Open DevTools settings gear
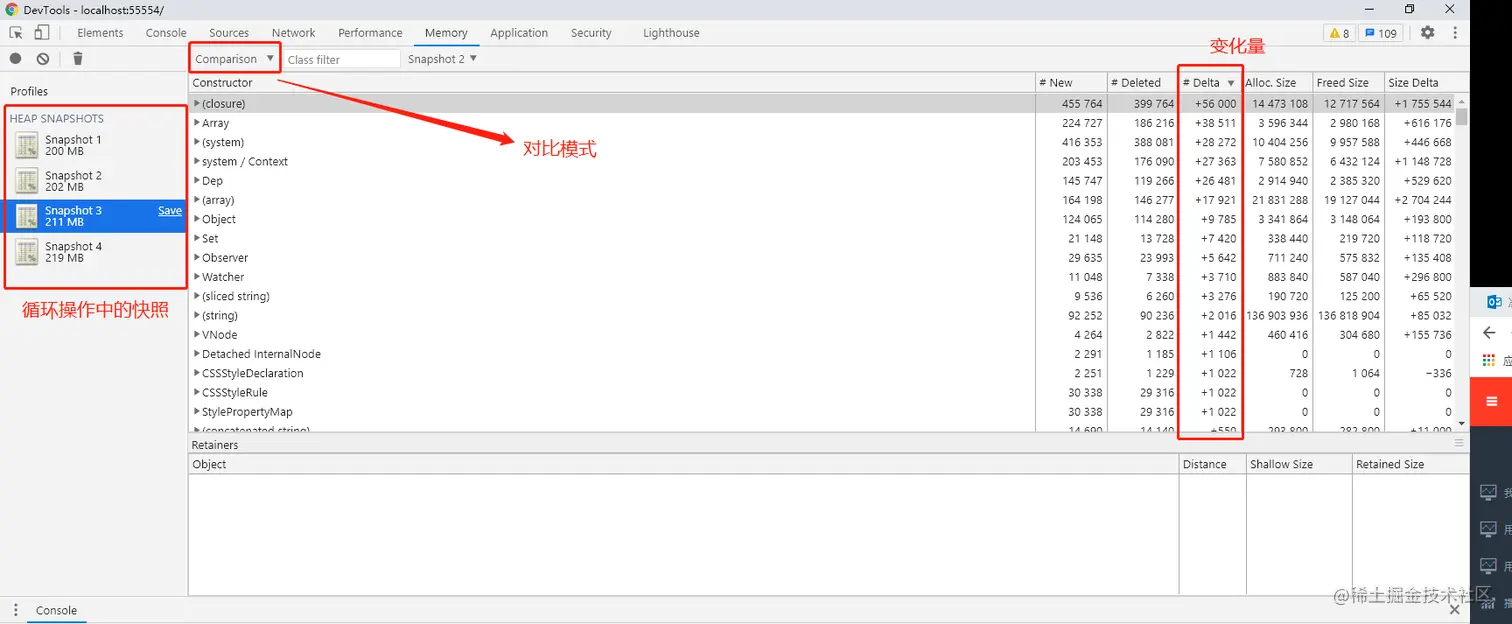This screenshot has height=624, width=1512. [1428, 32]
